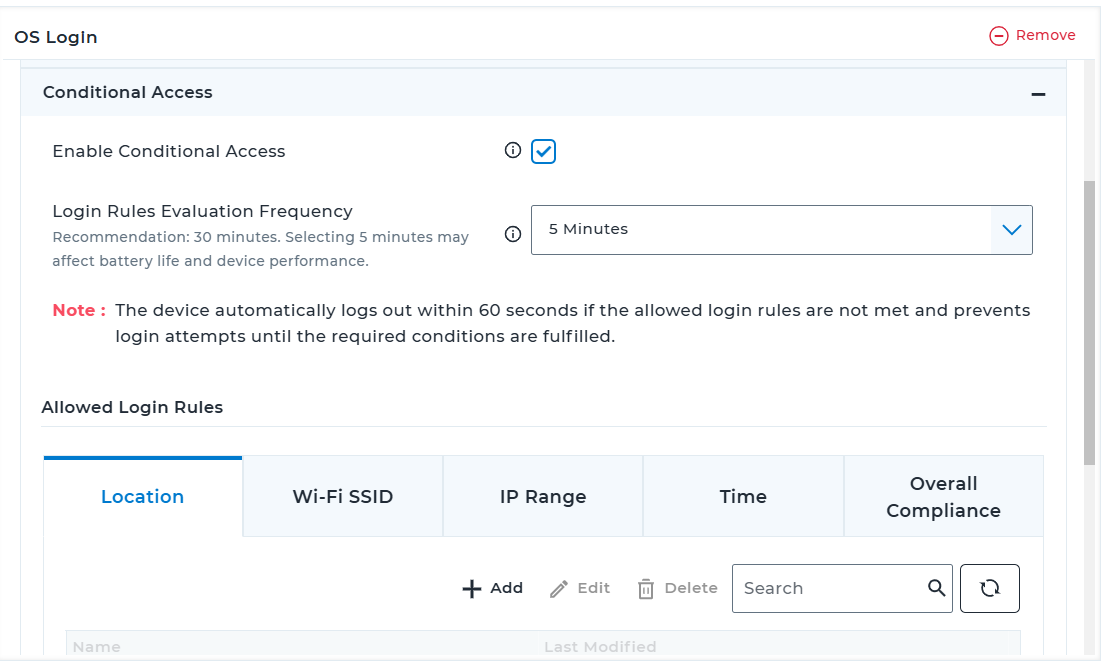Go to the Time tab
The width and height of the screenshot is (1112, 672).
click(743, 497)
